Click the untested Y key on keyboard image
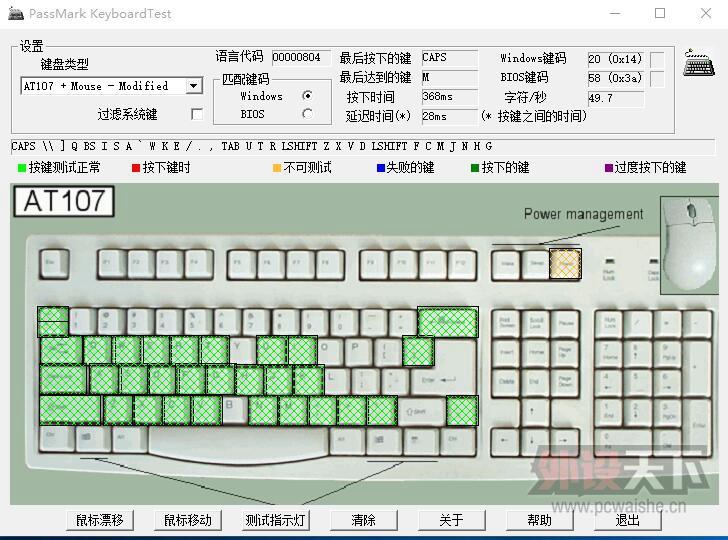This screenshot has width=728, height=540. point(242,351)
